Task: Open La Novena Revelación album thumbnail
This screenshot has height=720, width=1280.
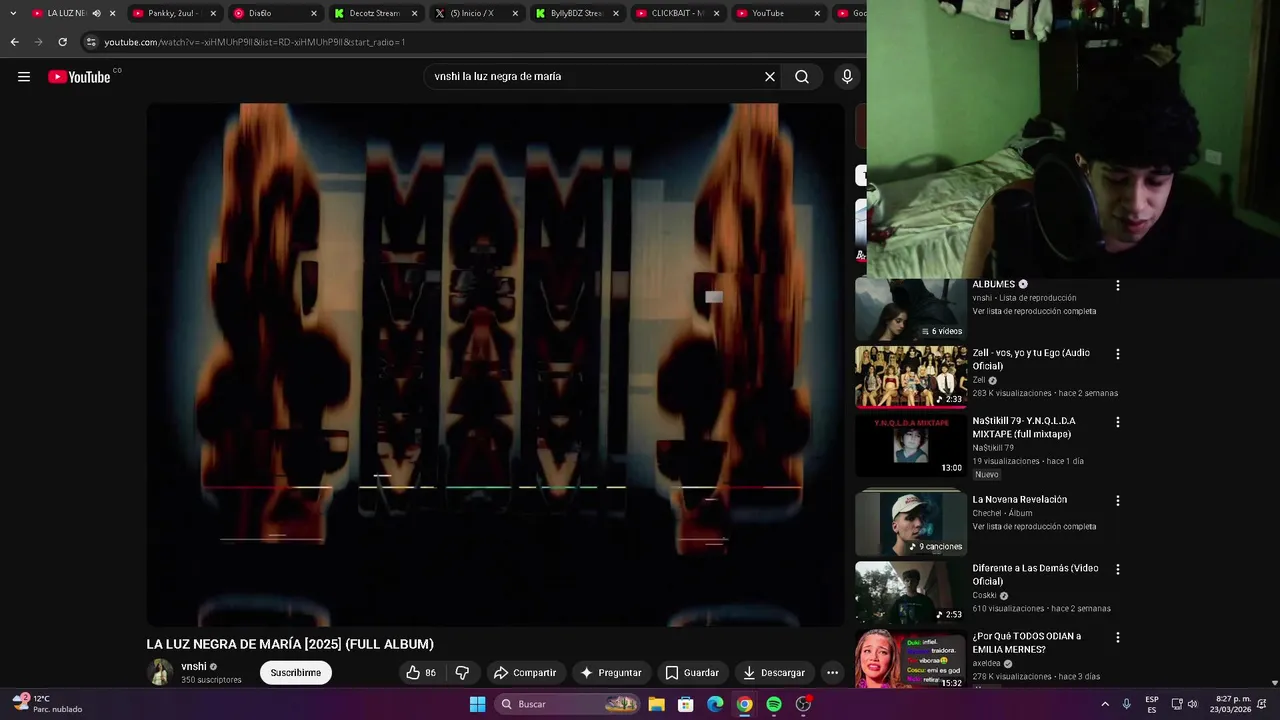Action: coord(911,524)
